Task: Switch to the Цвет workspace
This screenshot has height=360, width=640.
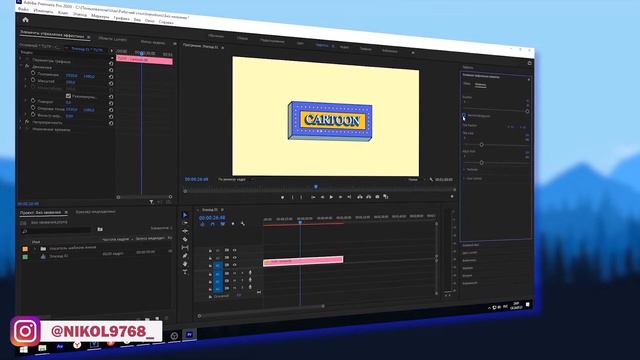Action: pos(300,43)
